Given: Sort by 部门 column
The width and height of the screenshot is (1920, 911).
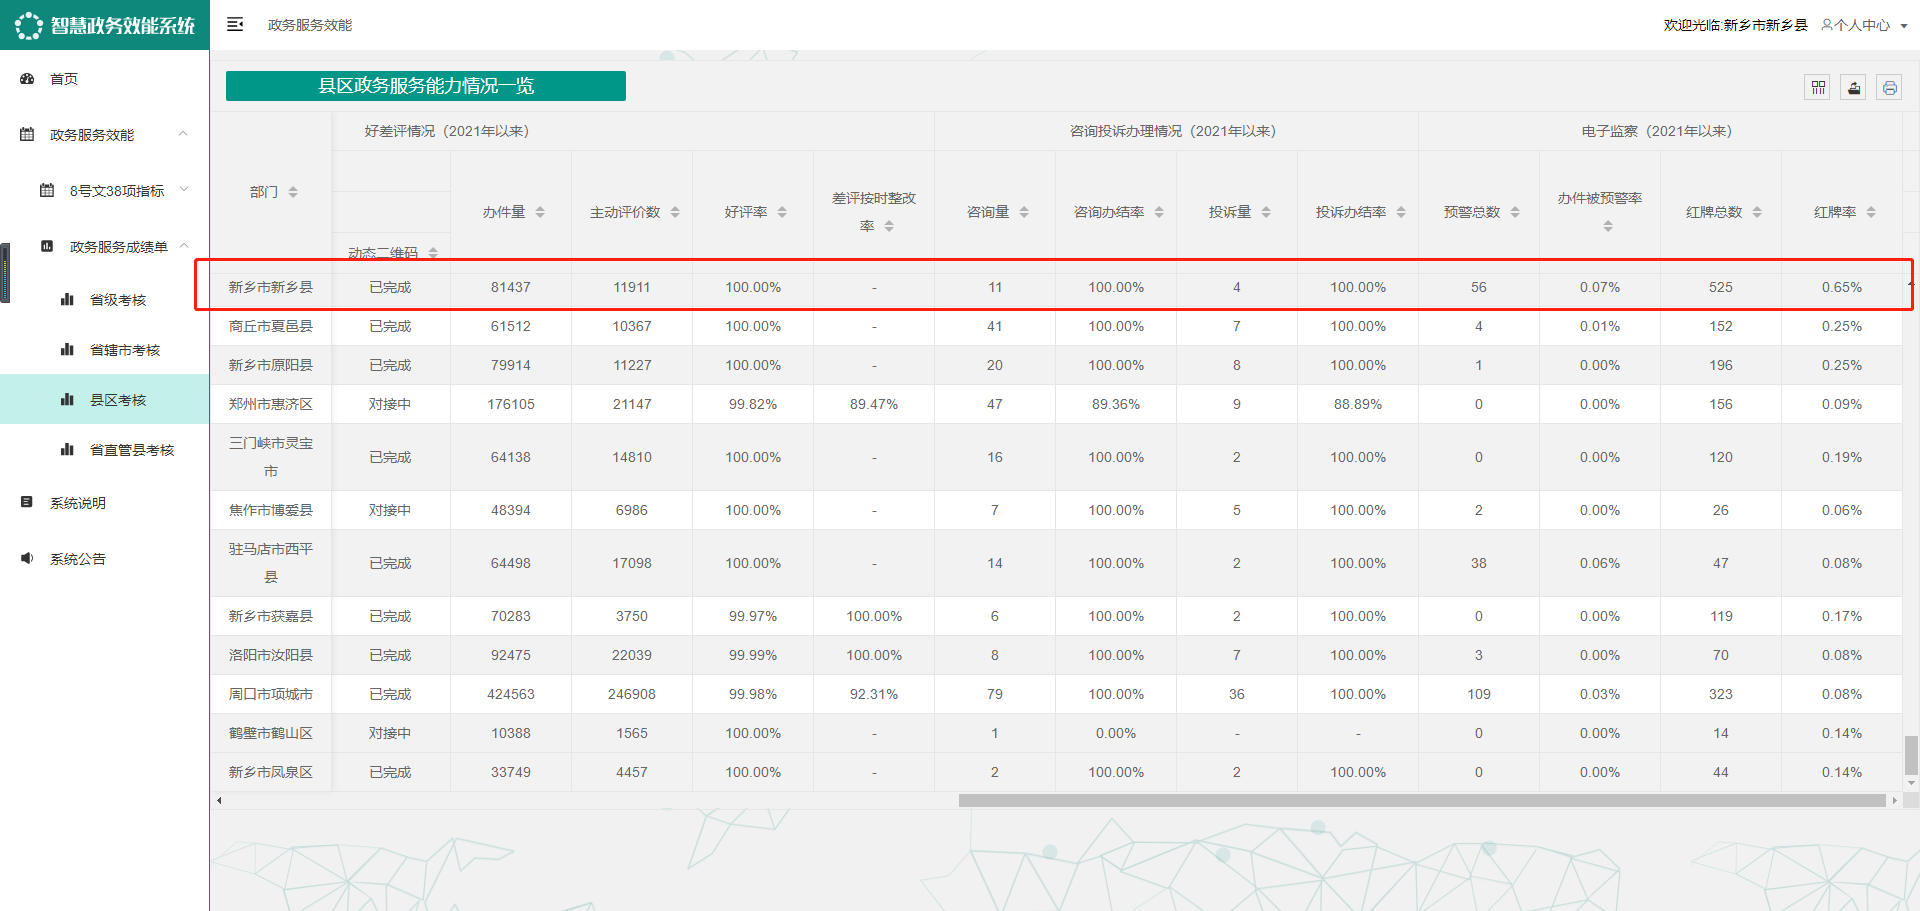Looking at the screenshot, I should tap(293, 192).
